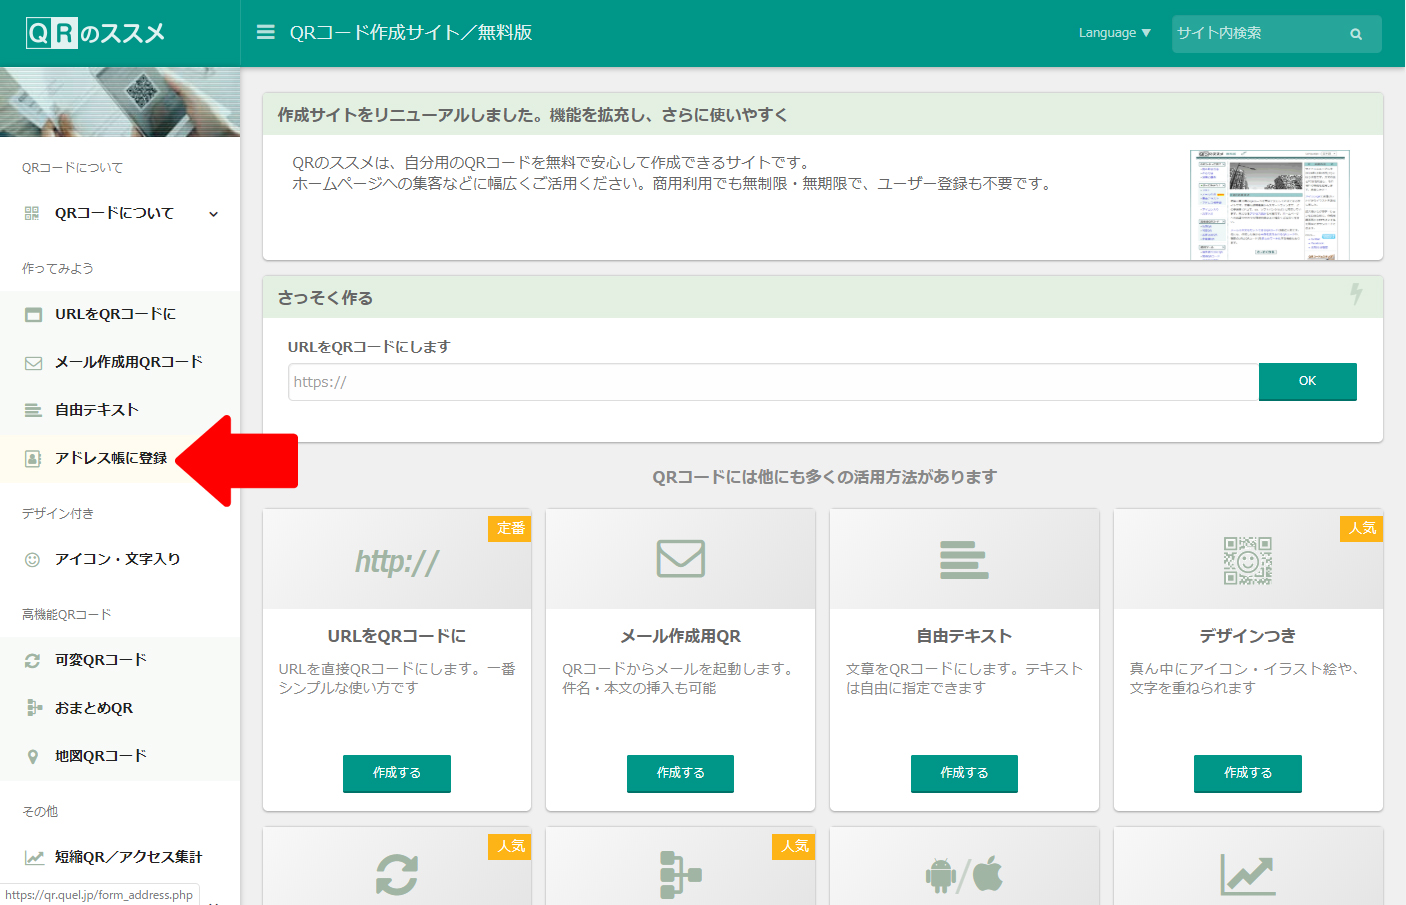The height and width of the screenshot is (905, 1406).
Task: Click the map pin icon in sidebar
Action: tap(33, 757)
